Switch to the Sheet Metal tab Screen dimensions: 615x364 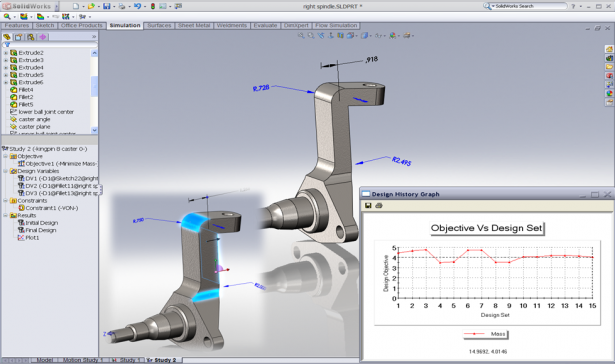[194, 25]
